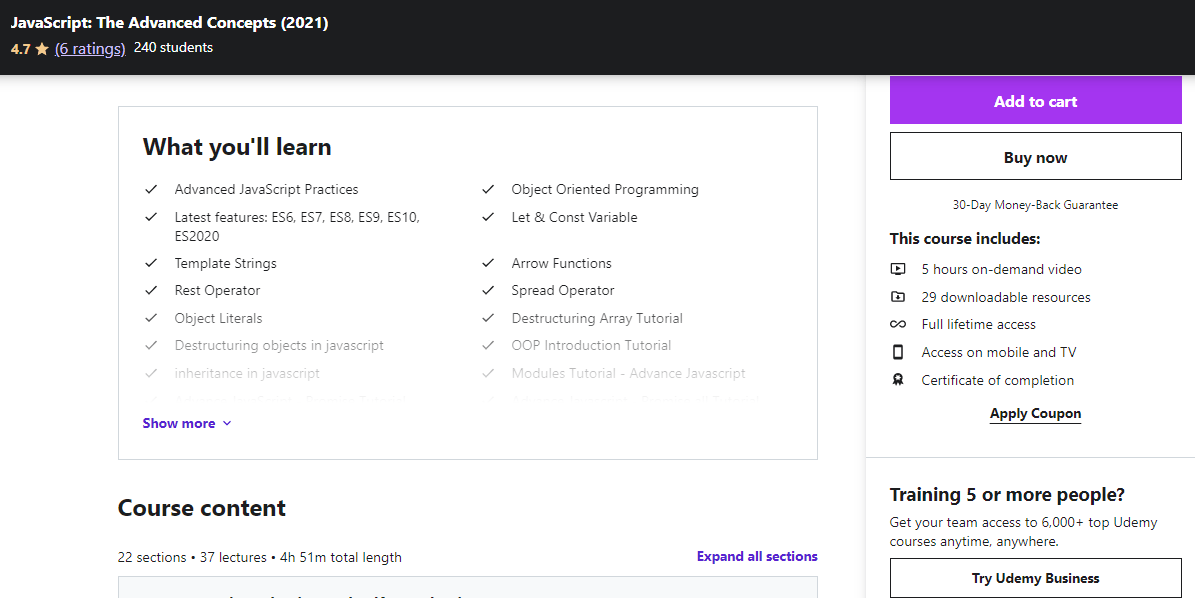Click the certificate ribbon icon
The image size is (1195, 598).
(x=898, y=380)
